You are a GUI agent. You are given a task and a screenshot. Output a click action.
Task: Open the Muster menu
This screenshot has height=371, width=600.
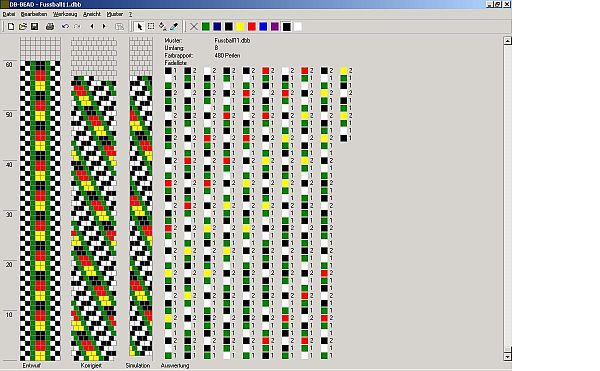point(115,14)
